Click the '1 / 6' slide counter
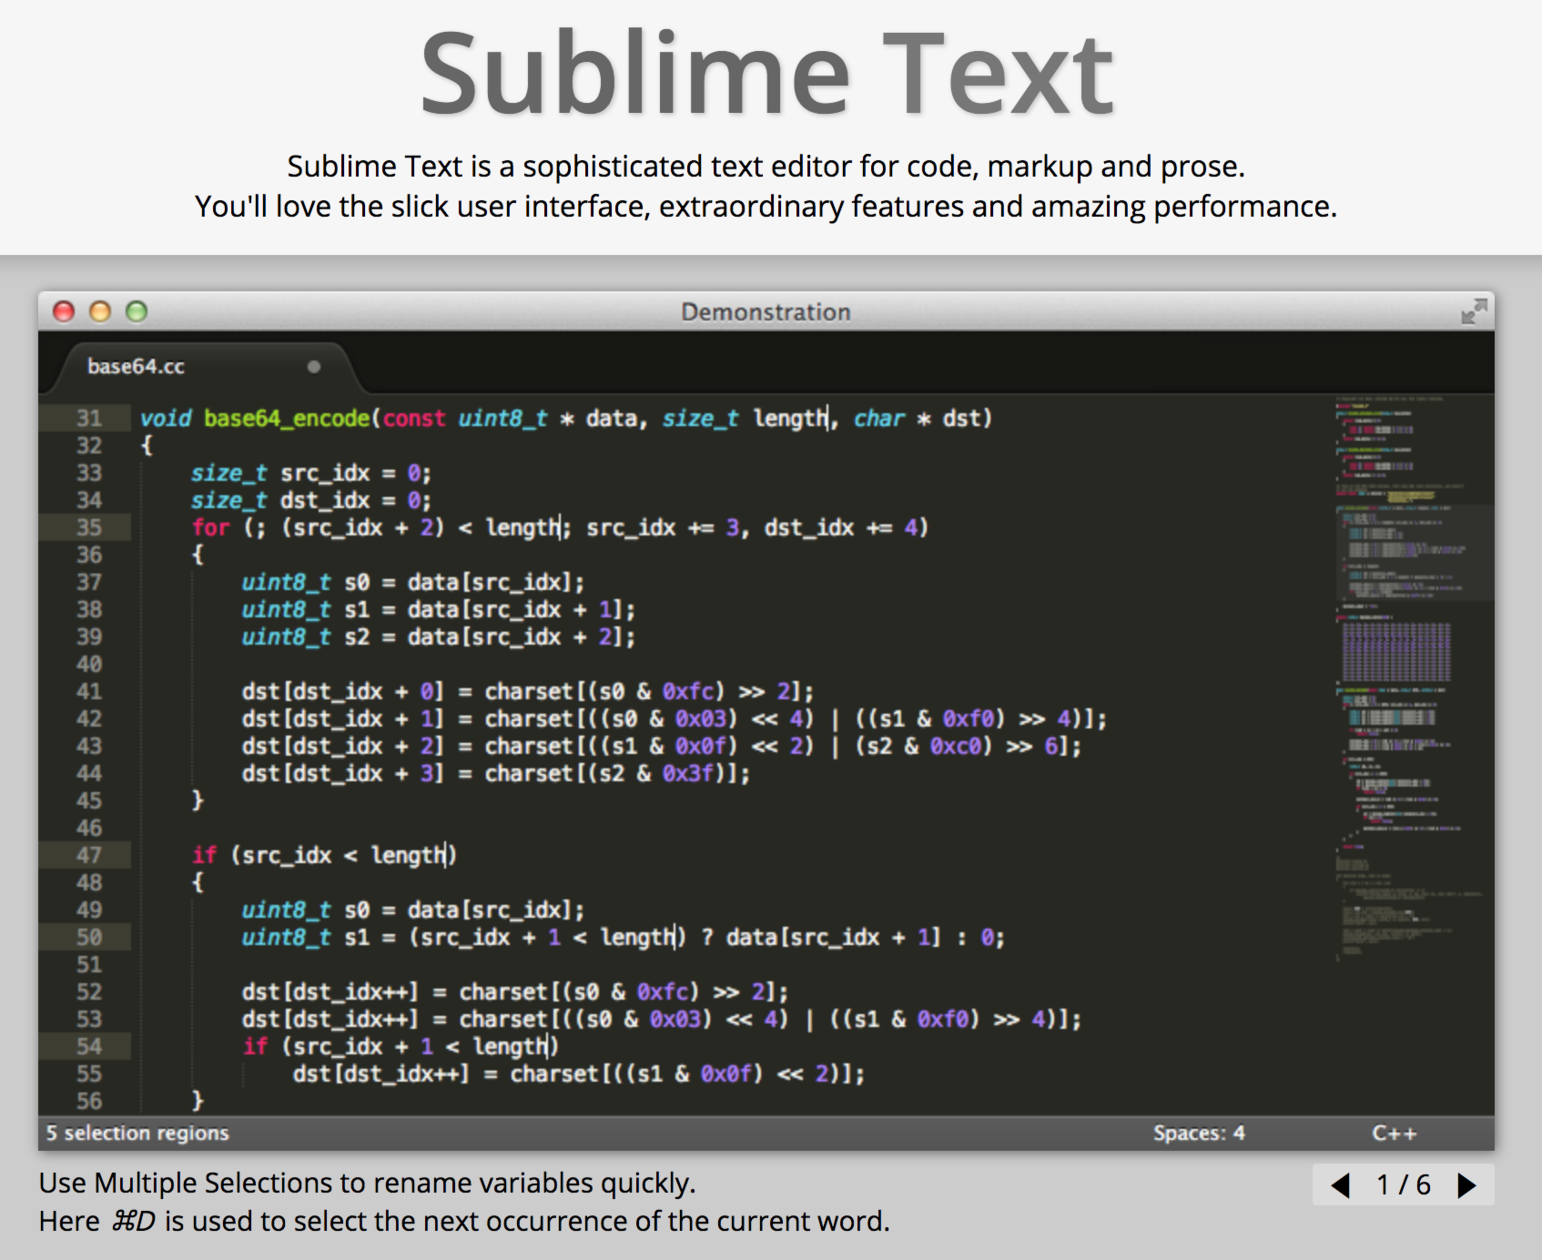Screen dimensions: 1542x1260 1403,1185
